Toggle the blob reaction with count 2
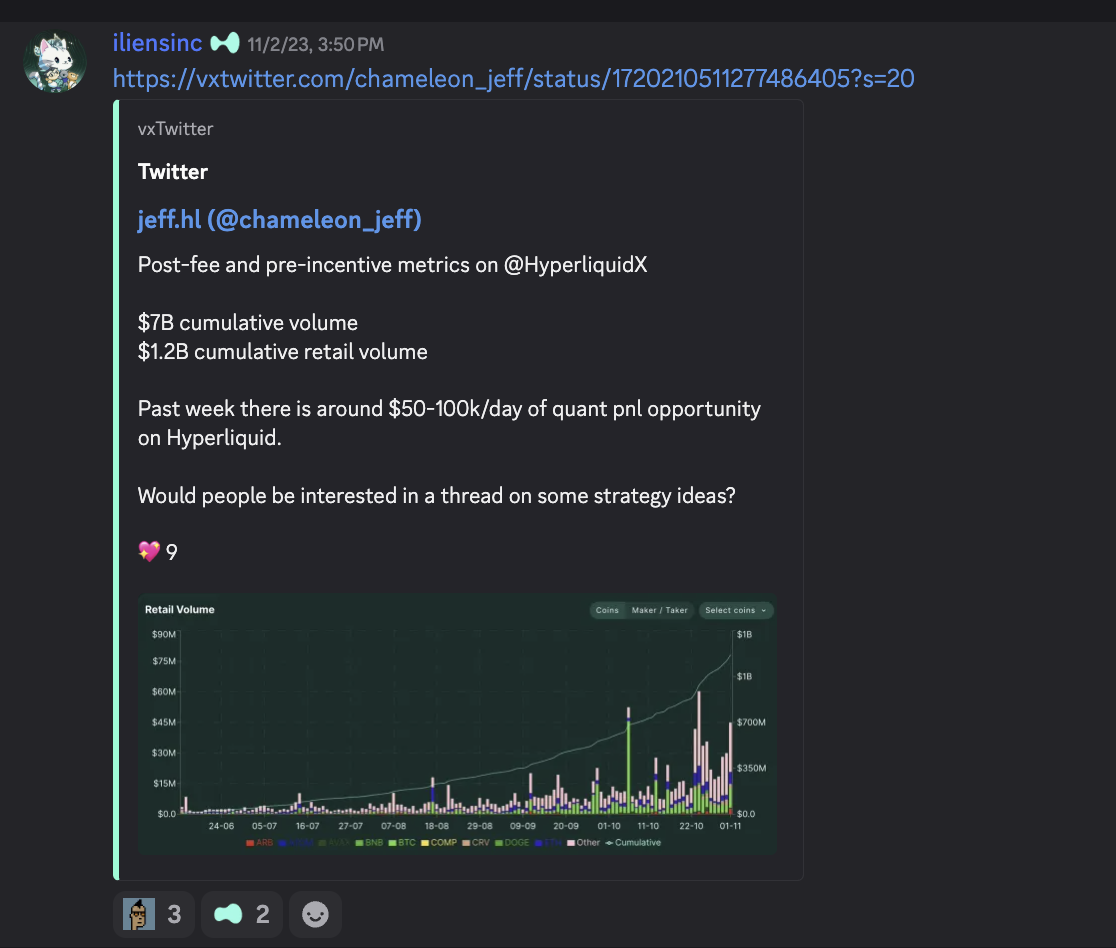1116x948 pixels. (242, 915)
